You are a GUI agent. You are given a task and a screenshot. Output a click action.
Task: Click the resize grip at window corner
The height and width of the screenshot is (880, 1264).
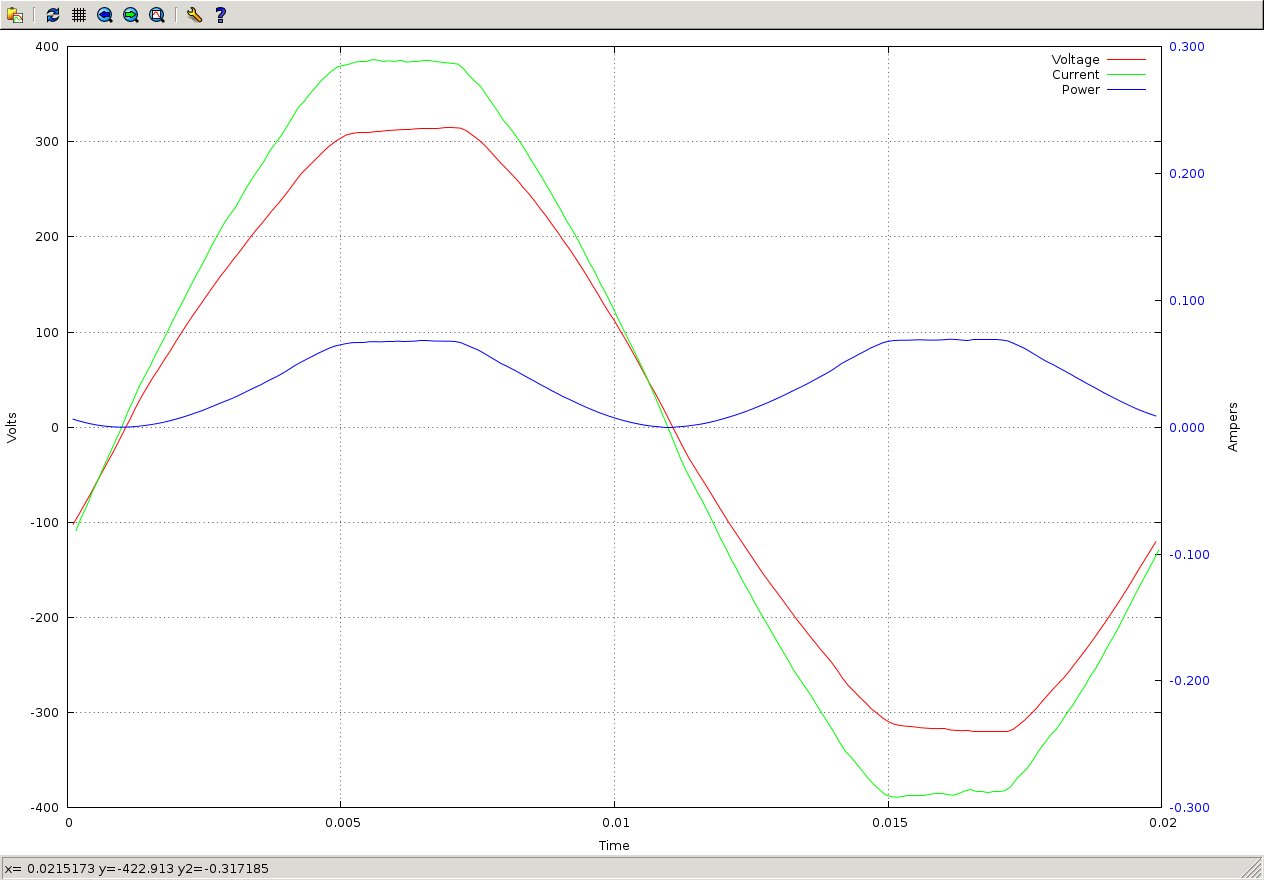(x=1254, y=870)
